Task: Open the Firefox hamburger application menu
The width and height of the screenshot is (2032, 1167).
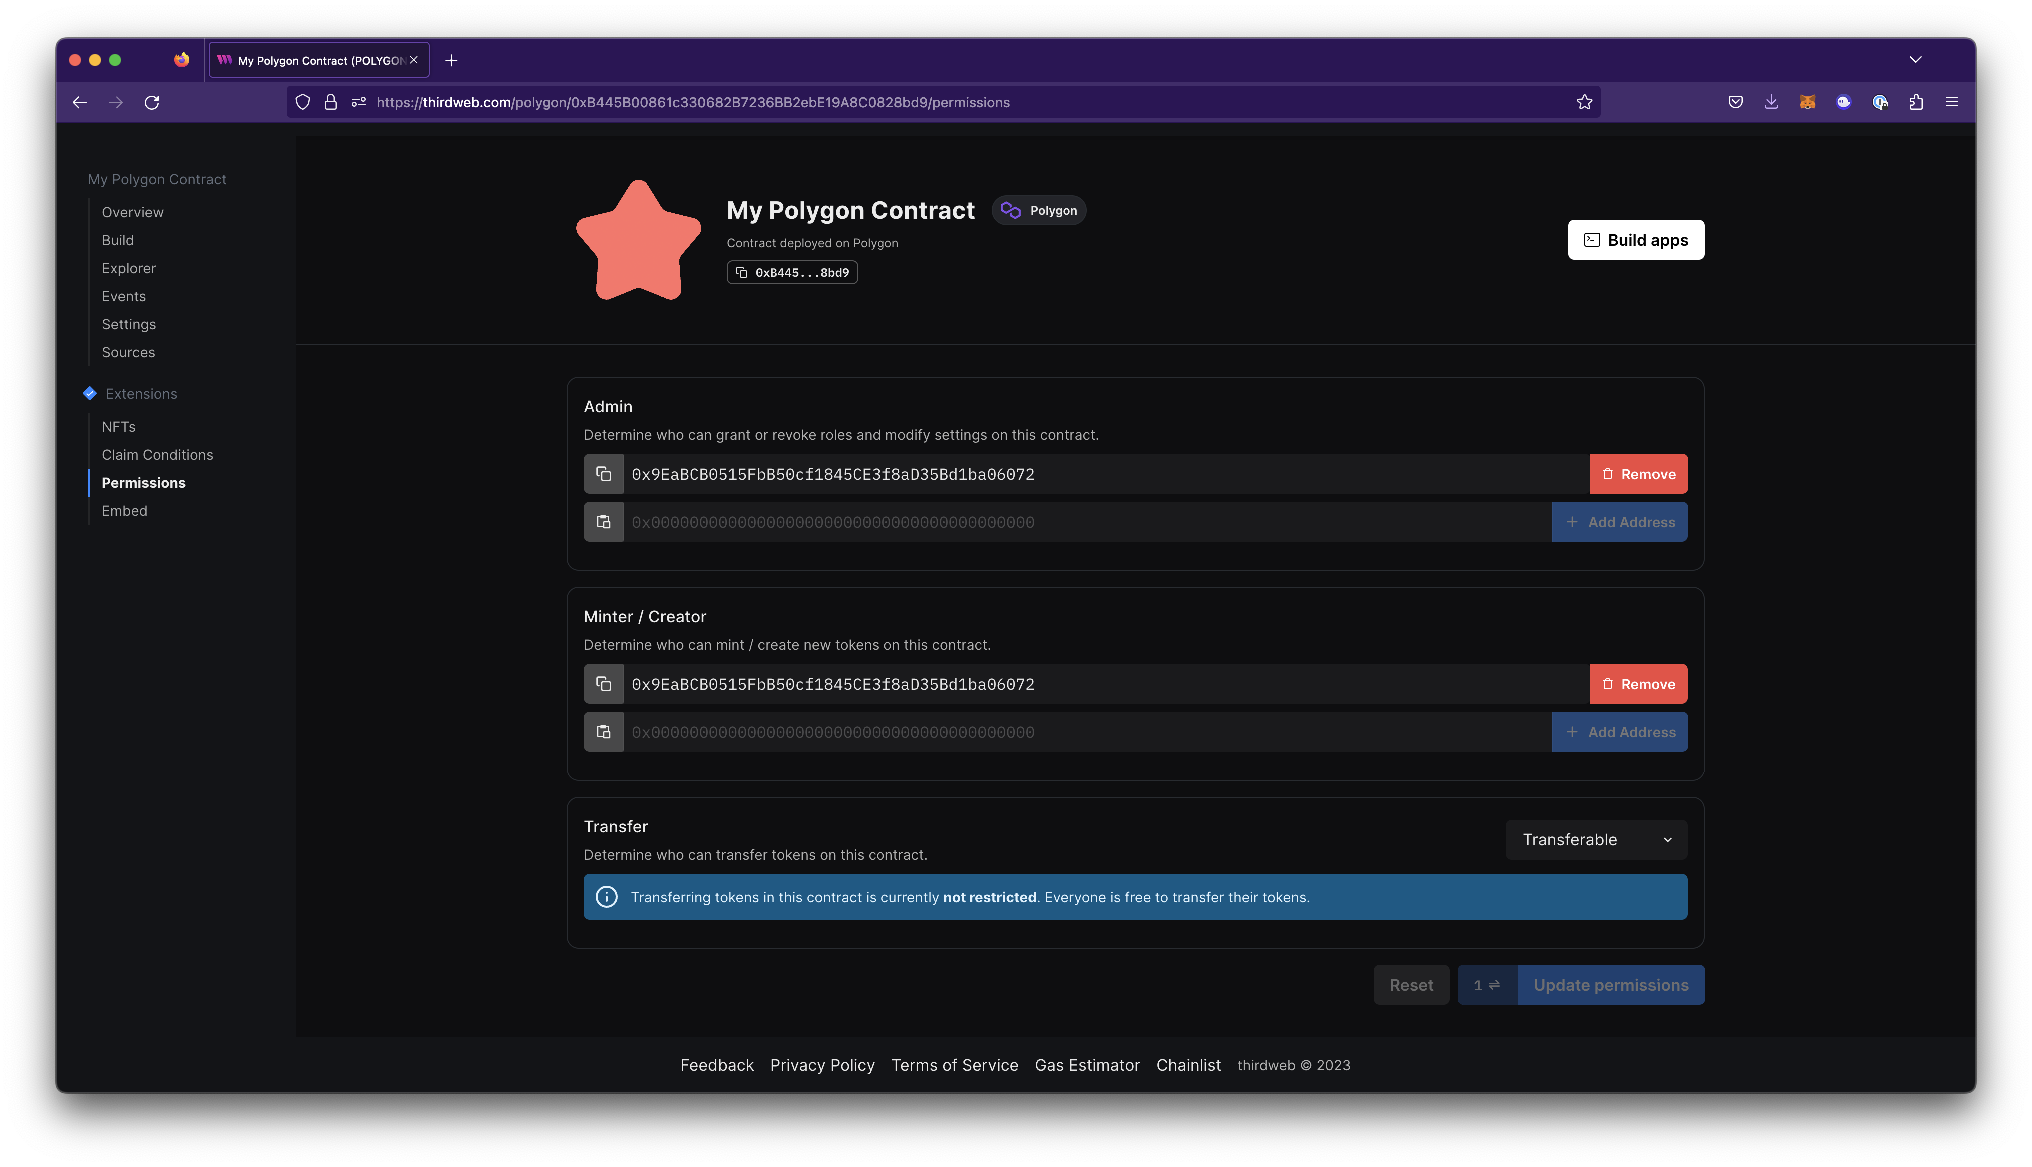Action: click(1952, 102)
